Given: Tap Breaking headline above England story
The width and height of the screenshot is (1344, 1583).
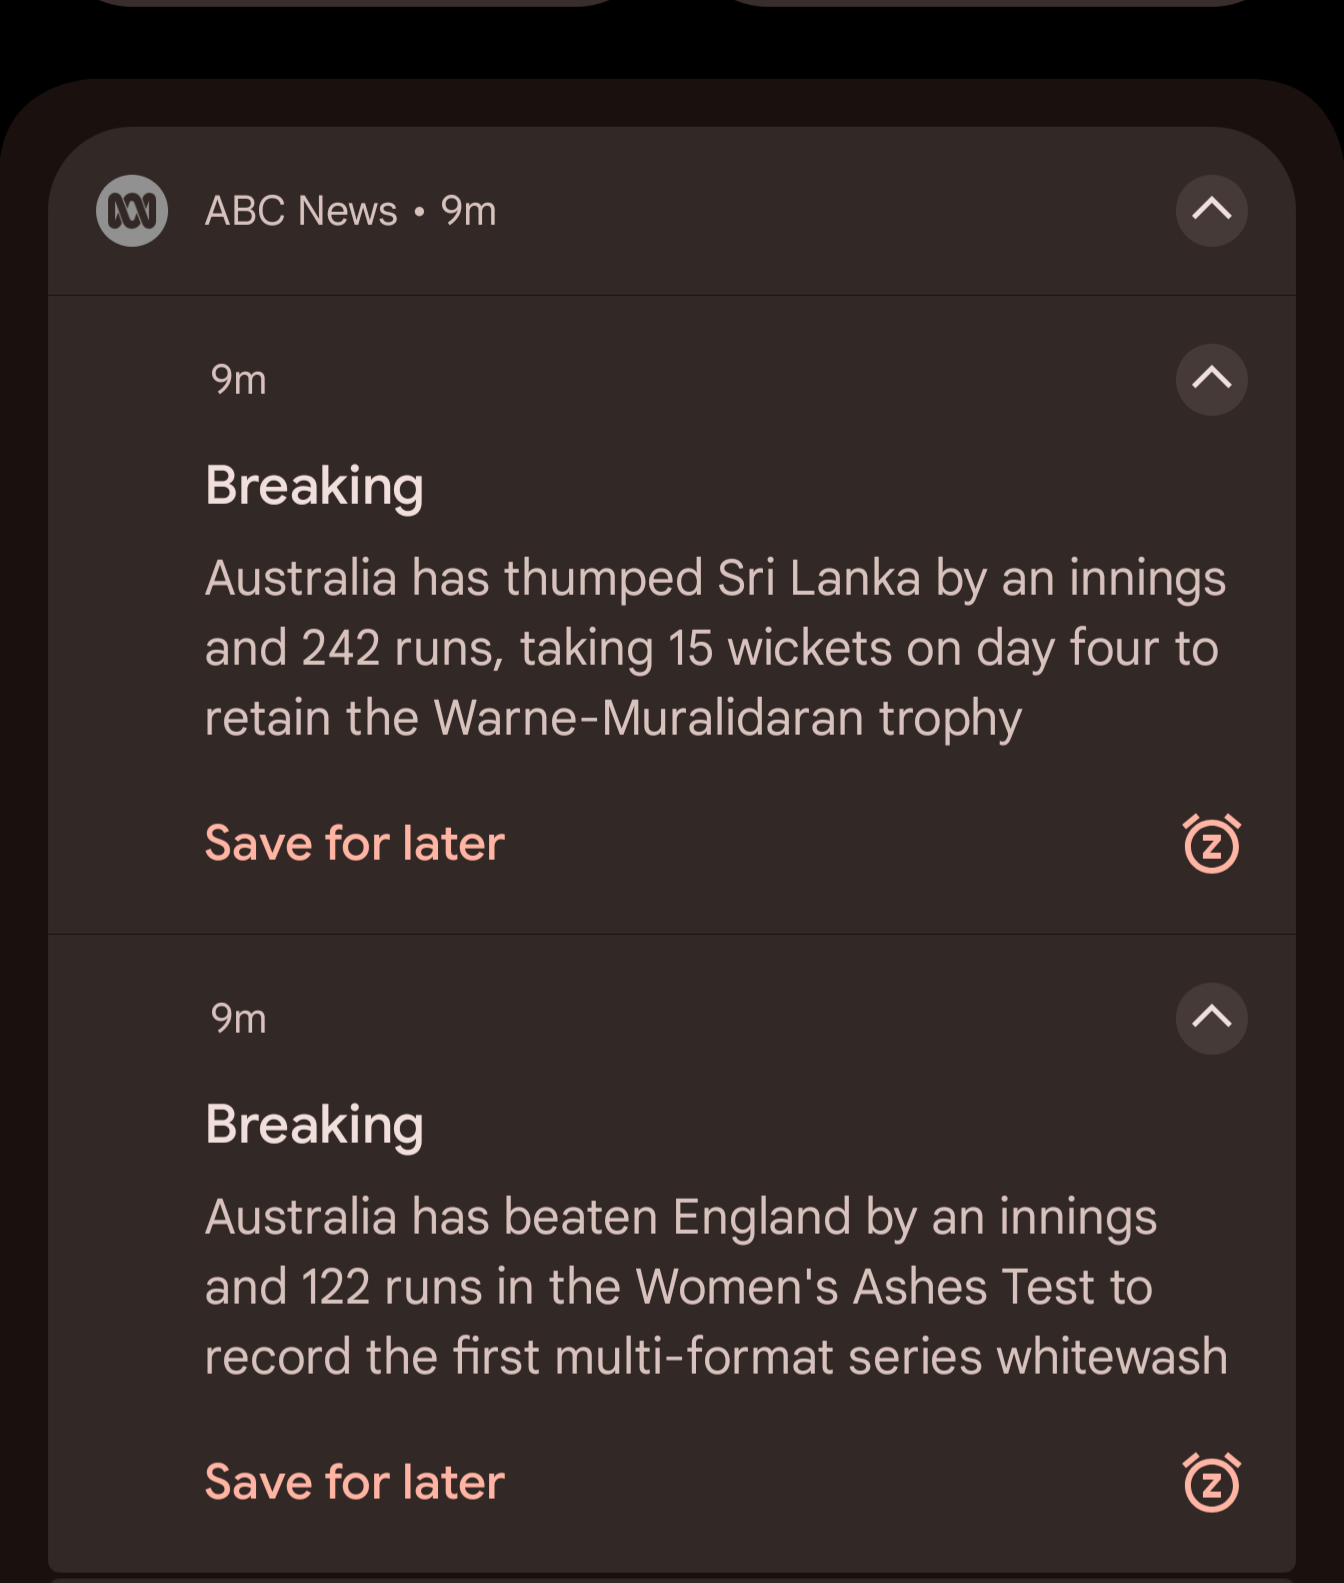Looking at the screenshot, I should click(314, 1125).
